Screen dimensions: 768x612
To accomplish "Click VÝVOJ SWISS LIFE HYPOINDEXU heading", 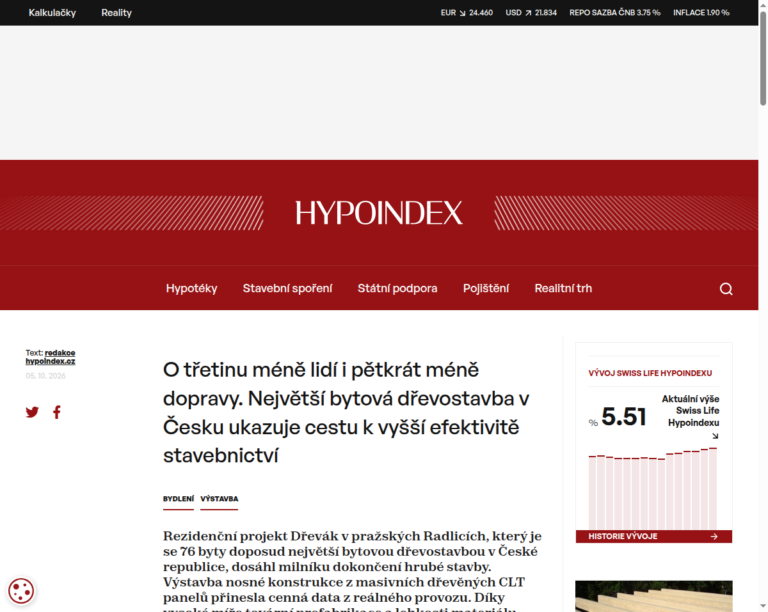I will coord(650,373).
